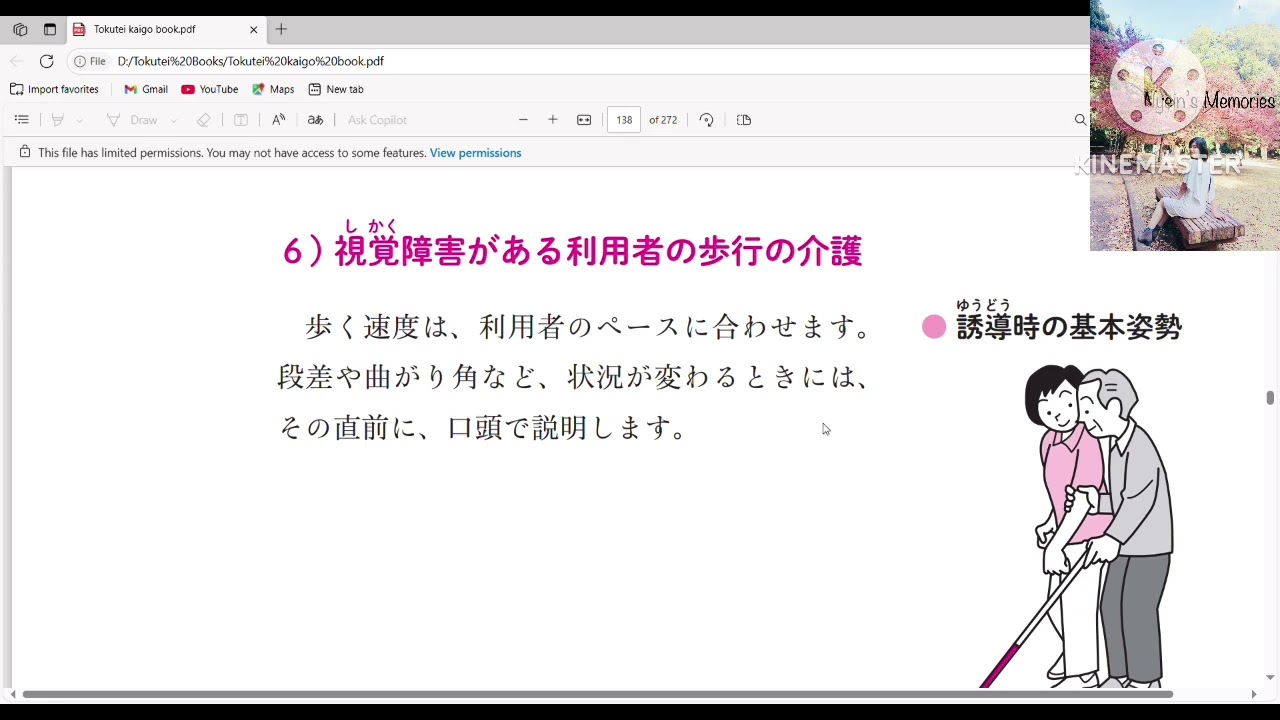Zoom out the PDF

(x=523, y=120)
